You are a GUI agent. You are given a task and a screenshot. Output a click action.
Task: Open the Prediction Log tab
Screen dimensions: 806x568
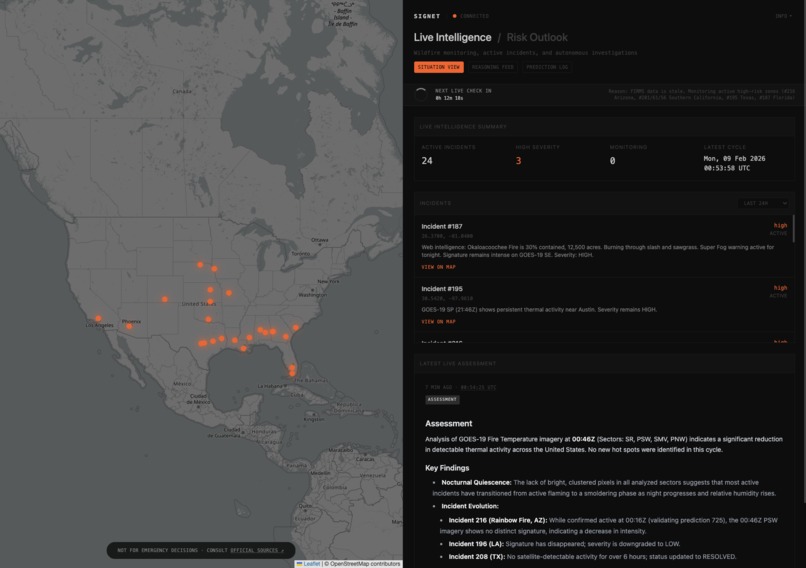click(x=547, y=67)
